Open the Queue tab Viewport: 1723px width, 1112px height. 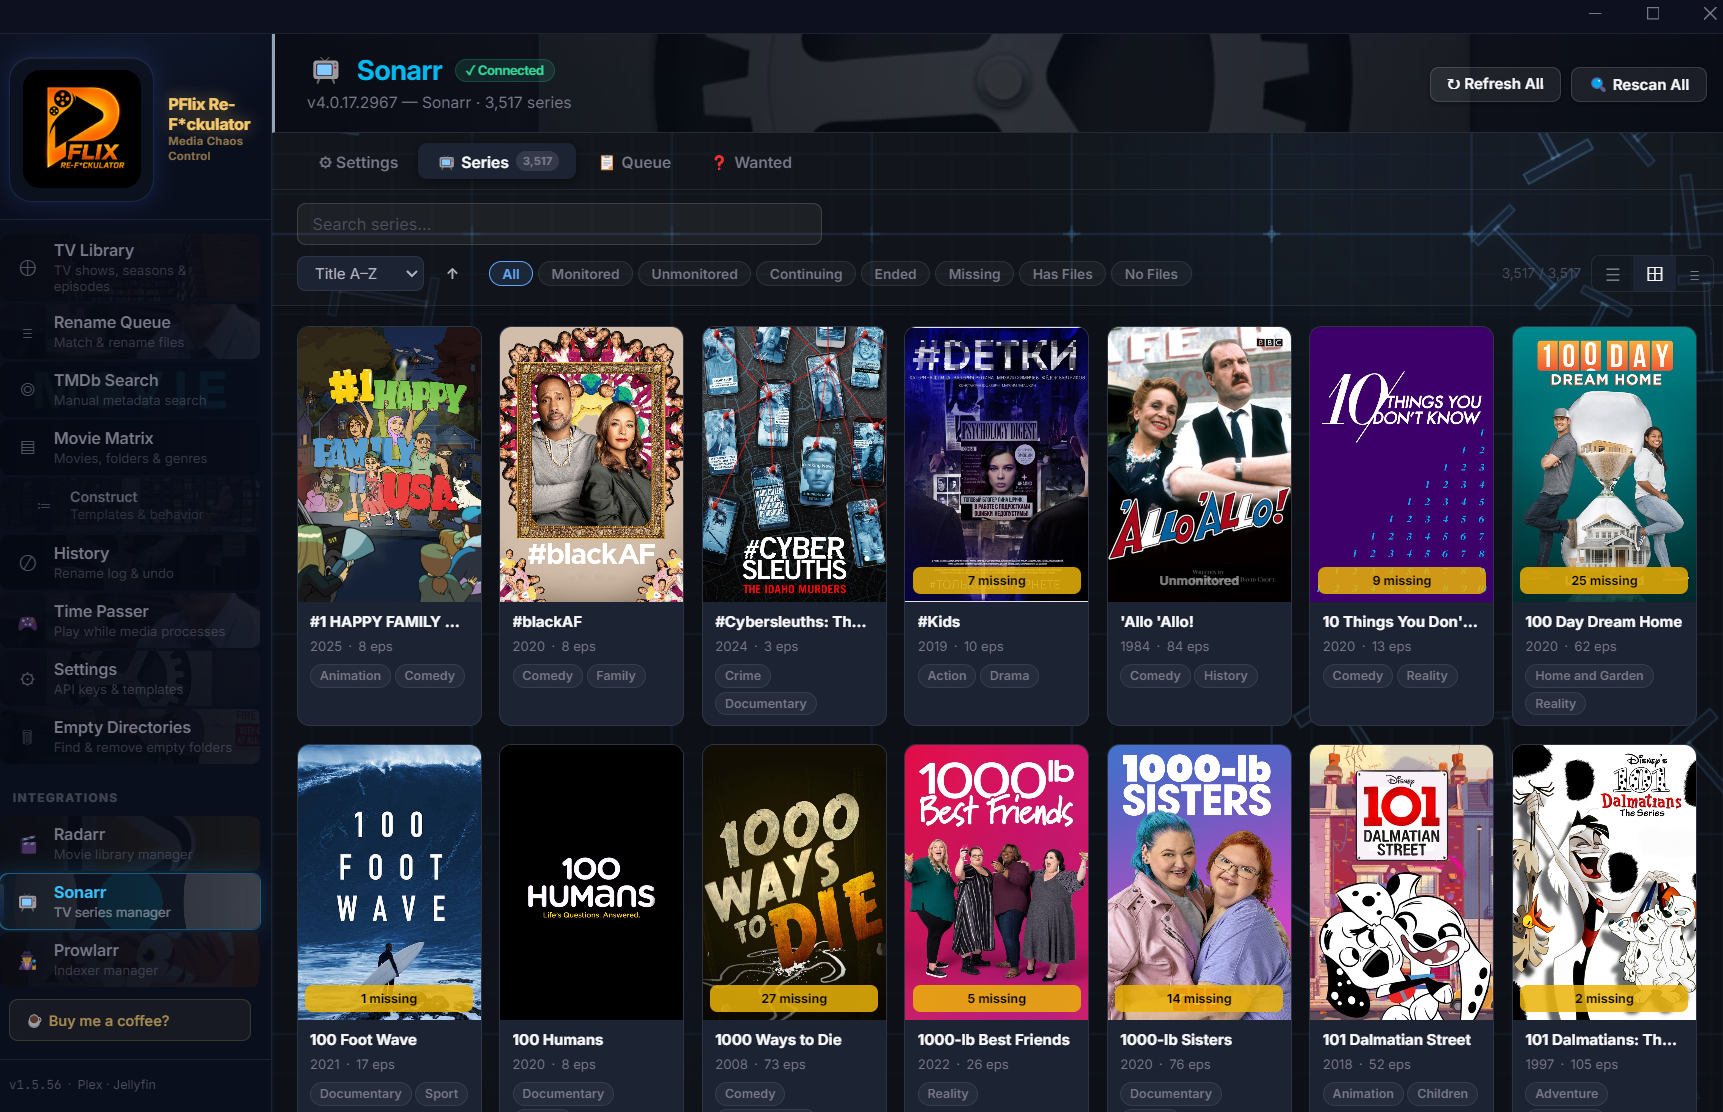(x=635, y=162)
